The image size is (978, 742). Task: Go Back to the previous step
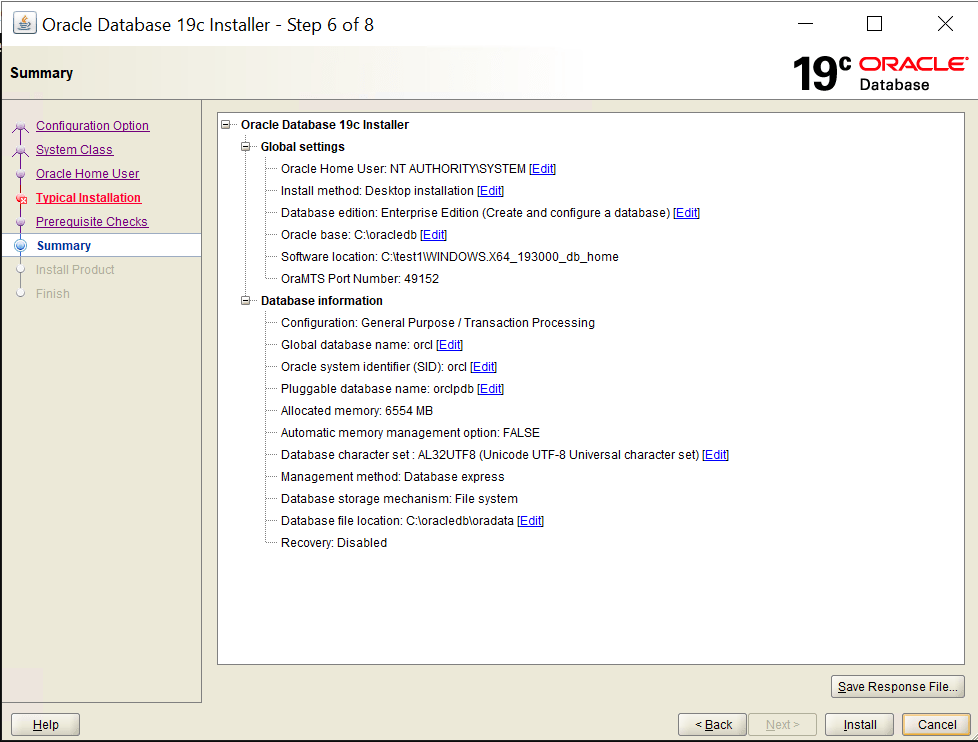click(x=713, y=725)
